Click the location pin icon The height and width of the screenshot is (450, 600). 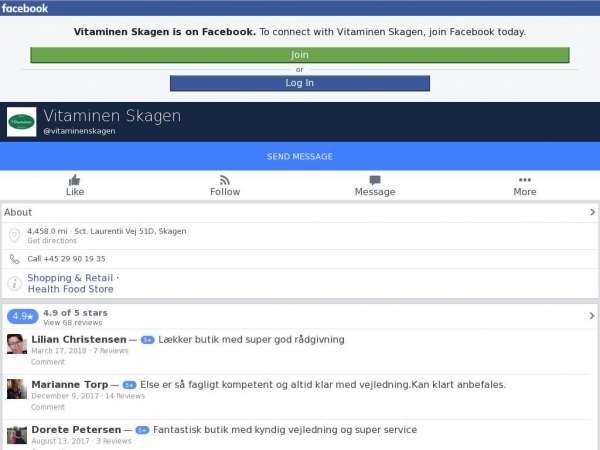(15, 235)
